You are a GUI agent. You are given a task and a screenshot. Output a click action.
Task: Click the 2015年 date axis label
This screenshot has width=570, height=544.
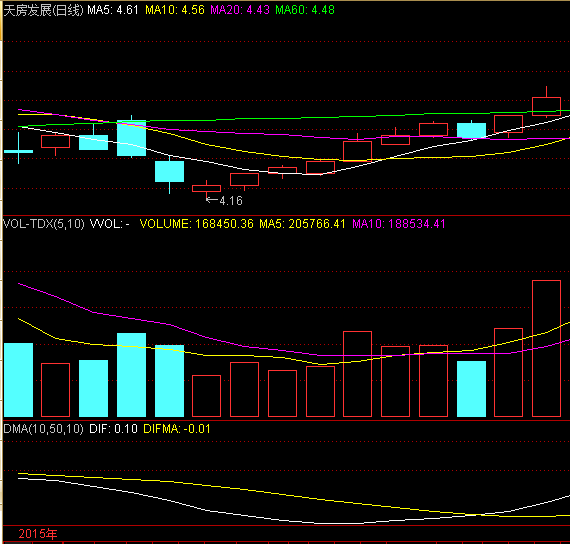tap(38, 534)
